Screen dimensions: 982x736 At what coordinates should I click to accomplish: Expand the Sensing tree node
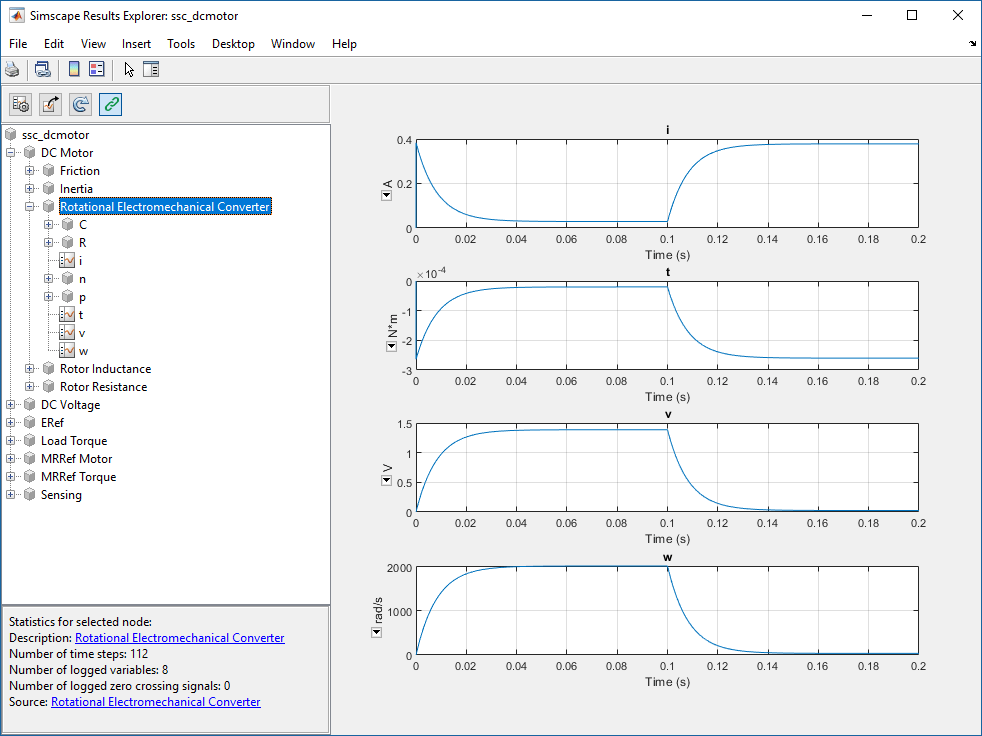click(11, 495)
